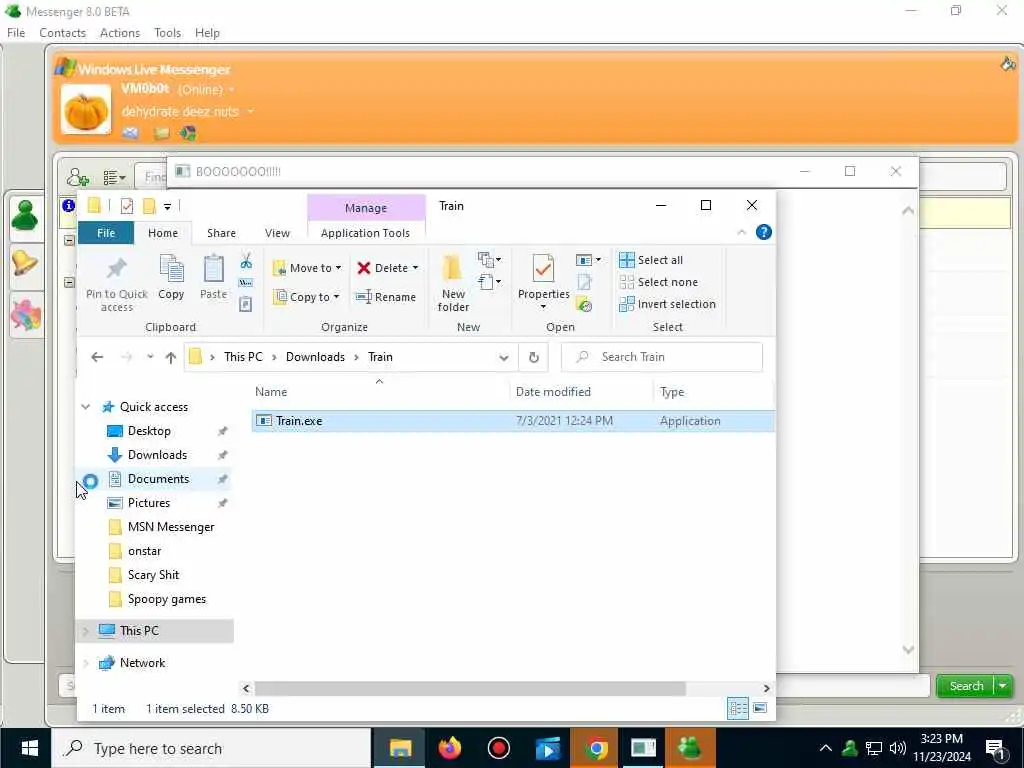The width and height of the screenshot is (1024, 768).
Task: Switch to details view icon
Action: 738,709
